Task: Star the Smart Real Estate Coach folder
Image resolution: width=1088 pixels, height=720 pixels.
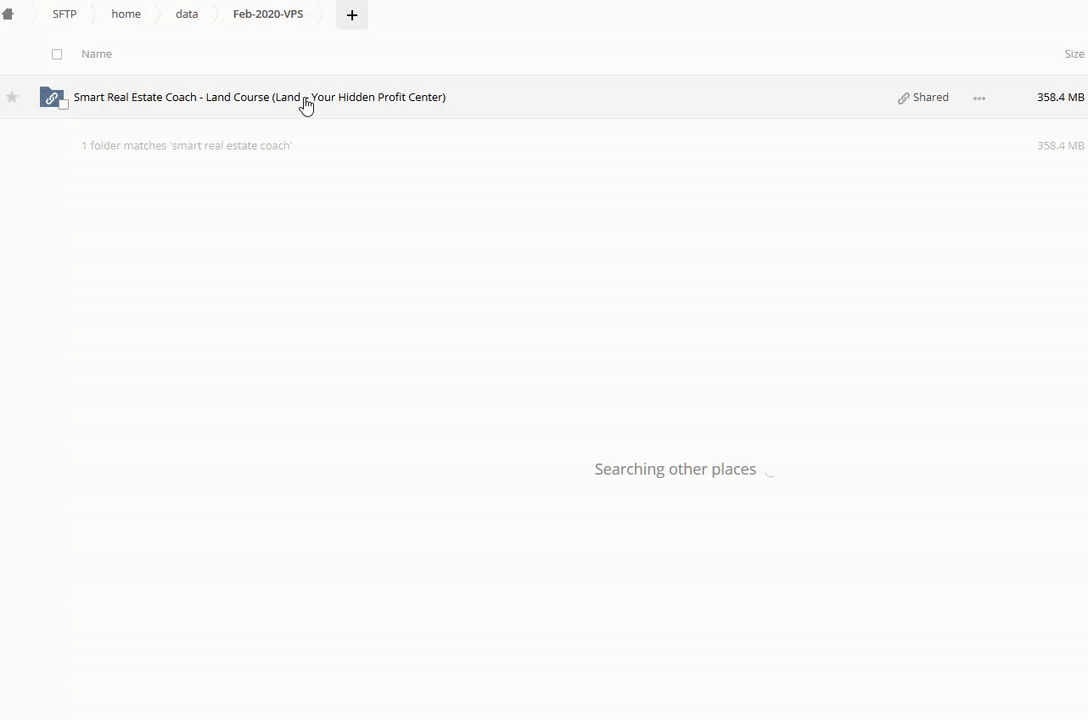Action: tap(12, 97)
